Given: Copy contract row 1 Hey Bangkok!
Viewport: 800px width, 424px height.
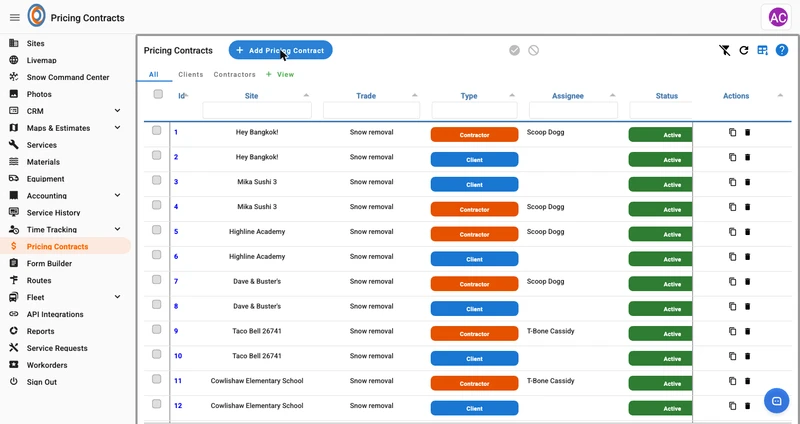Looking at the screenshot, I should point(733,132).
